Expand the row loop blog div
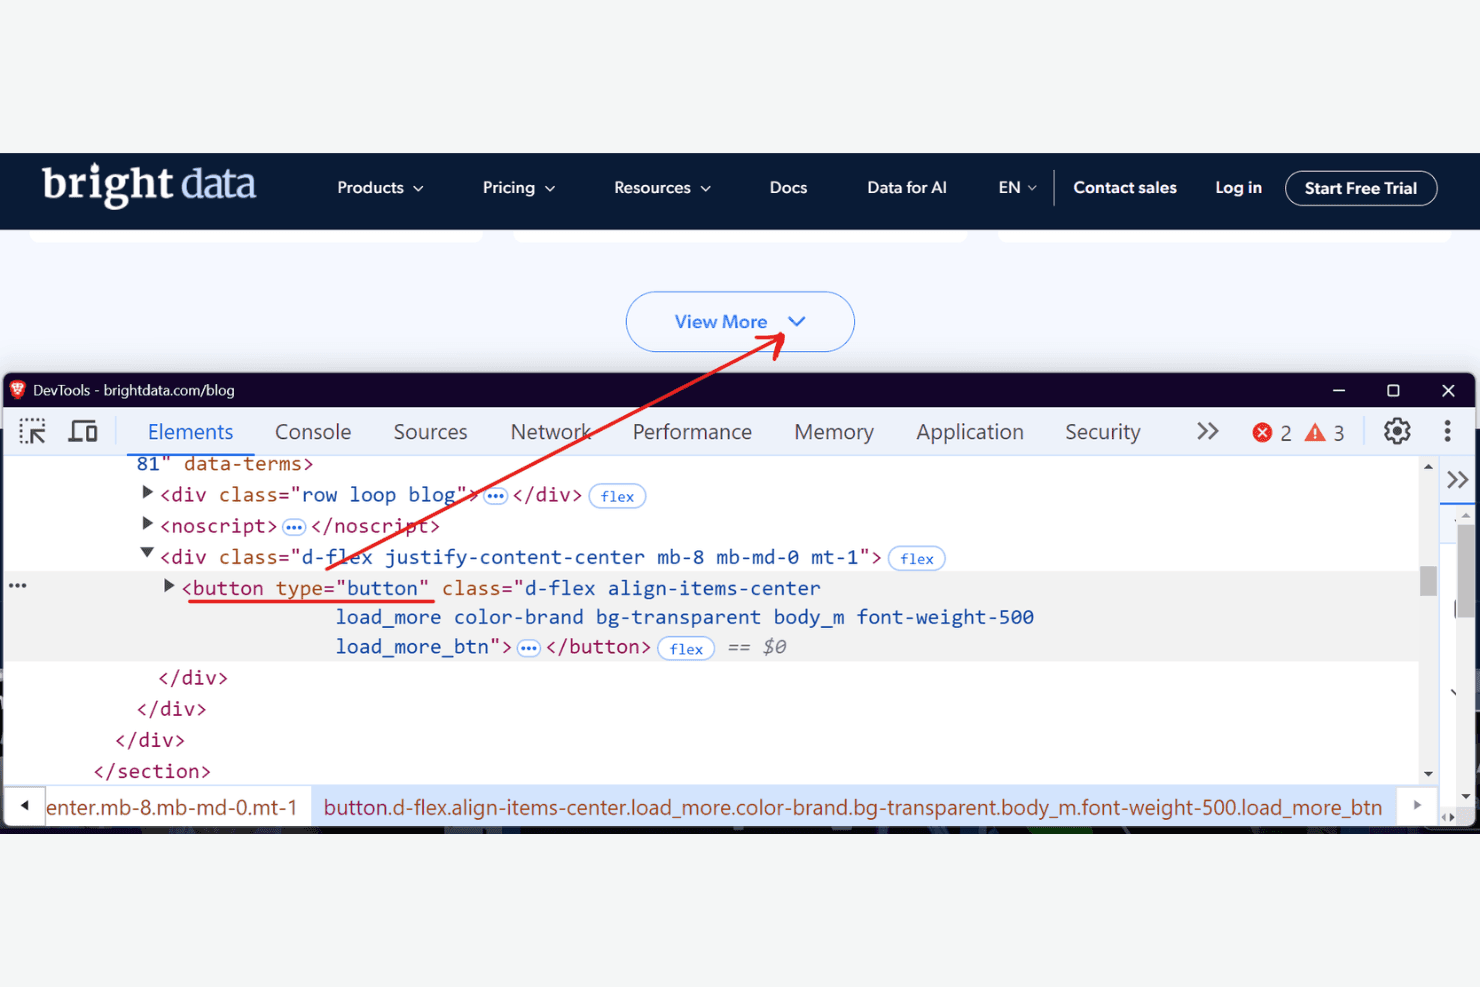The image size is (1480, 987). click(147, 492)
